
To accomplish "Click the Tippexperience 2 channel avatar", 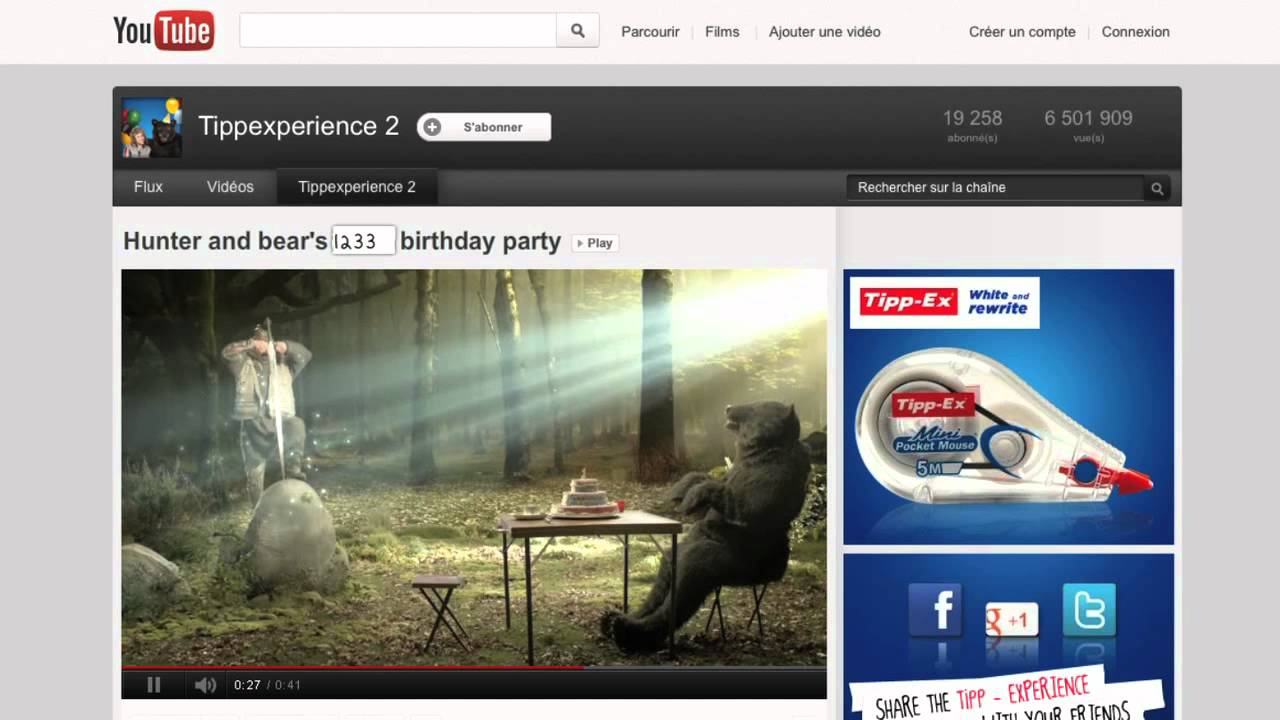I will (152, 127).
